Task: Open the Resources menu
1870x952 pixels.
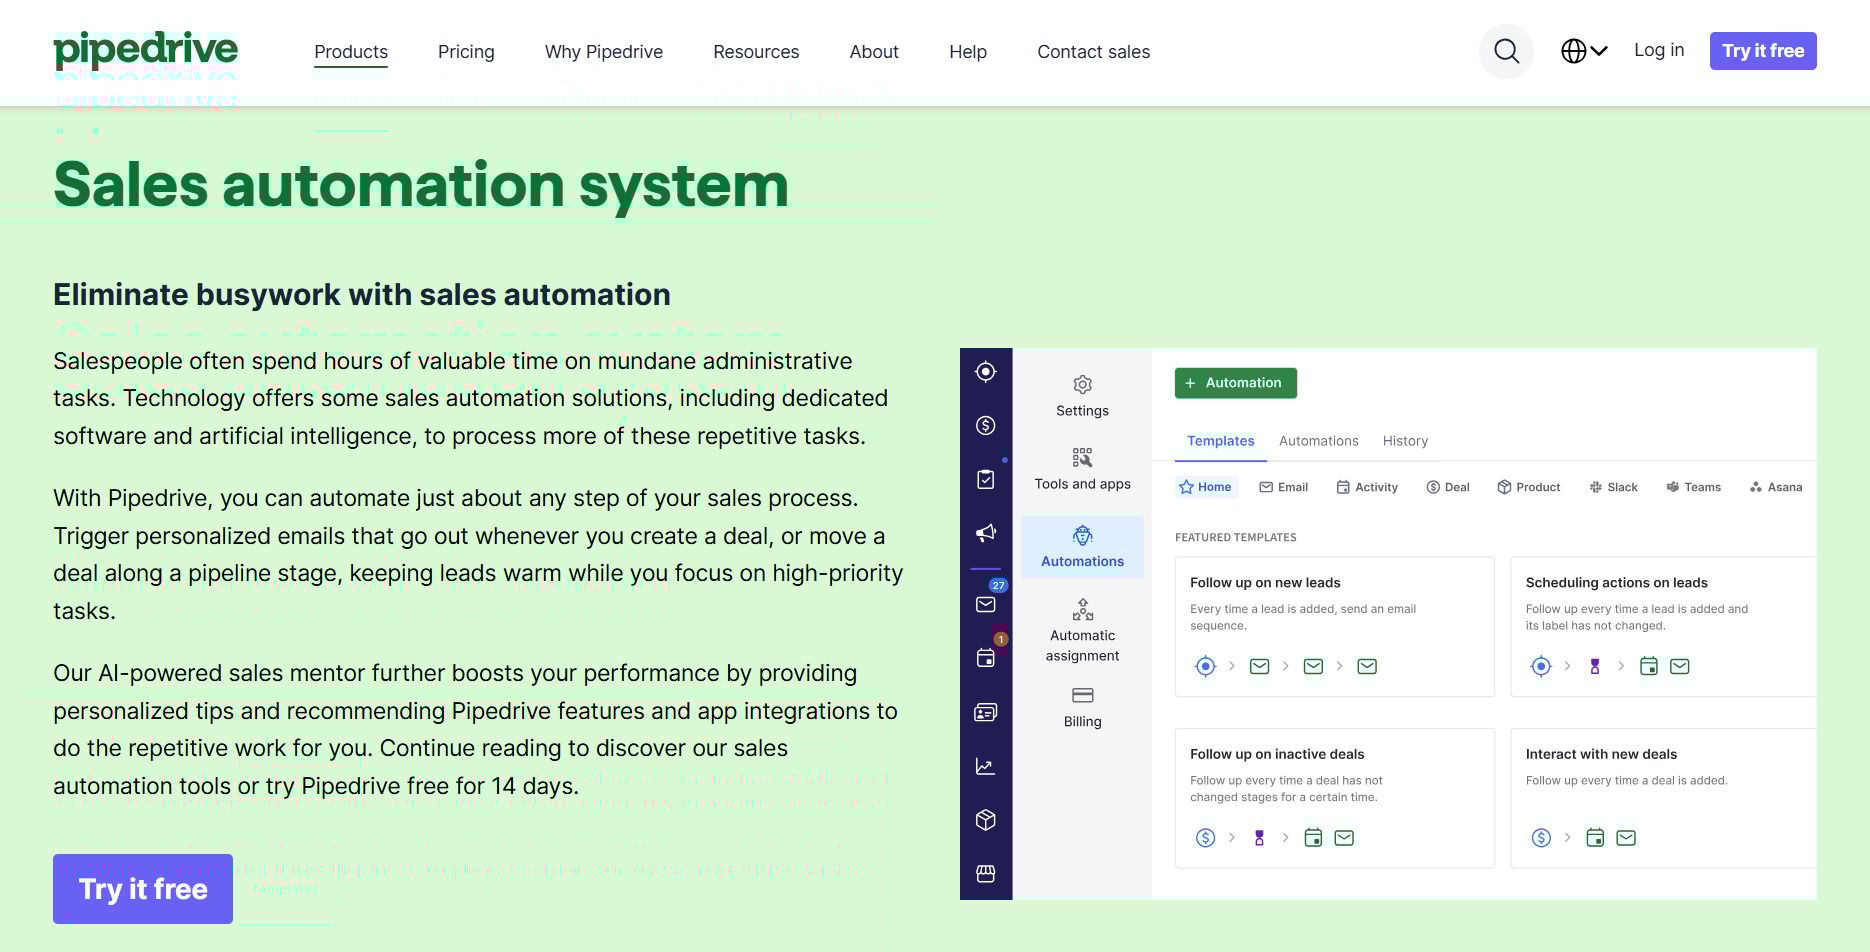Action: pyautogui.click(x=756, y=52)
